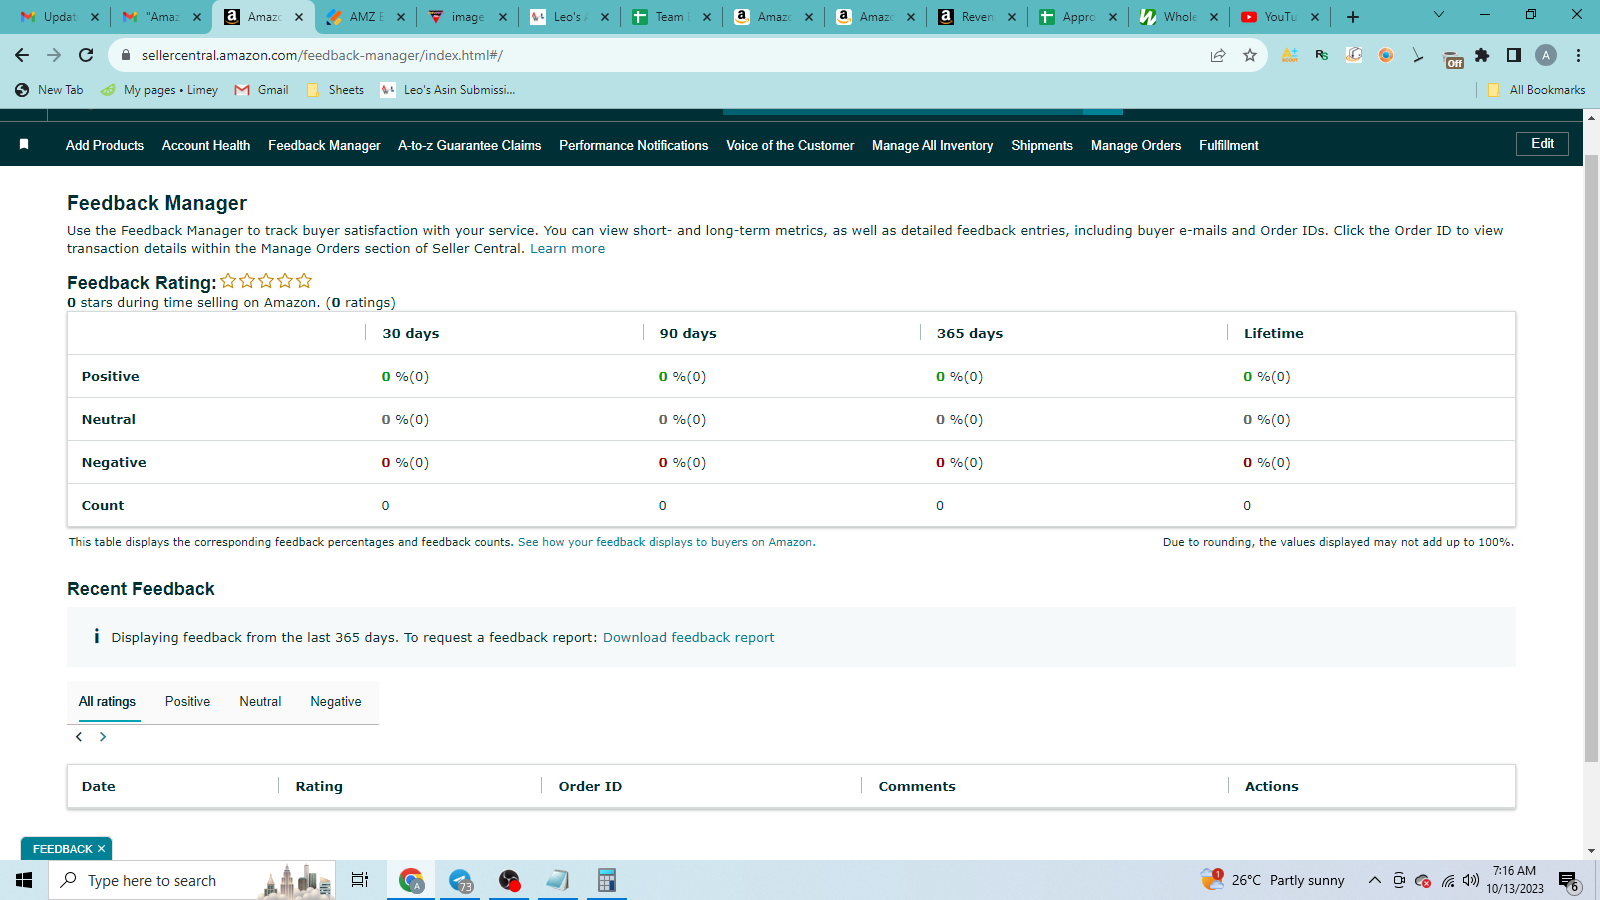This screenshot has width=1600, height=900.
Task: Open Manage All Inventory menu item
Action: [933, 145]
